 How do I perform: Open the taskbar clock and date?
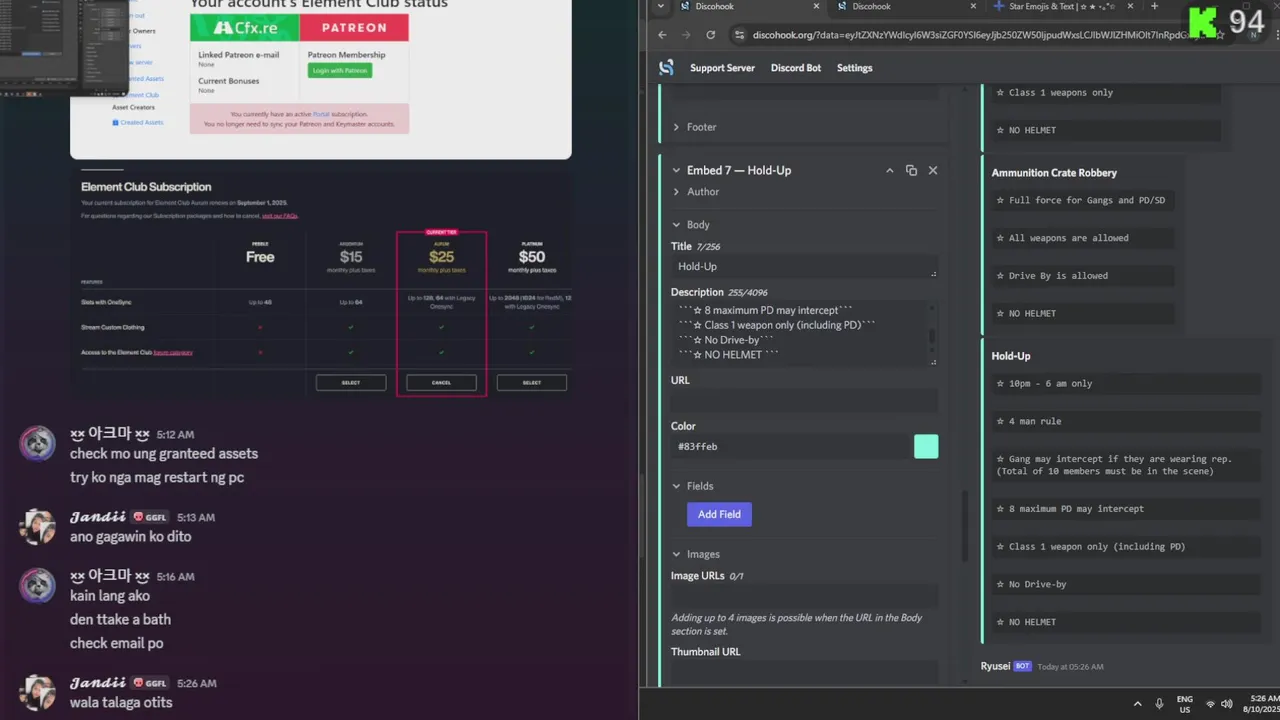click(1261, 704)
